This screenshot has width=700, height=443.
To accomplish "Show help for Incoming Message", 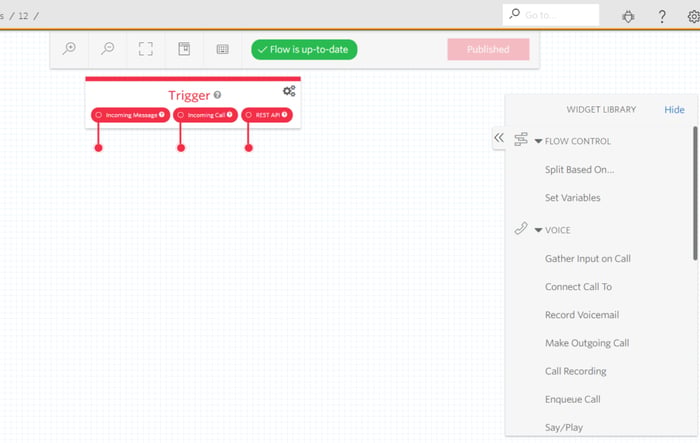I will [162, 114].
